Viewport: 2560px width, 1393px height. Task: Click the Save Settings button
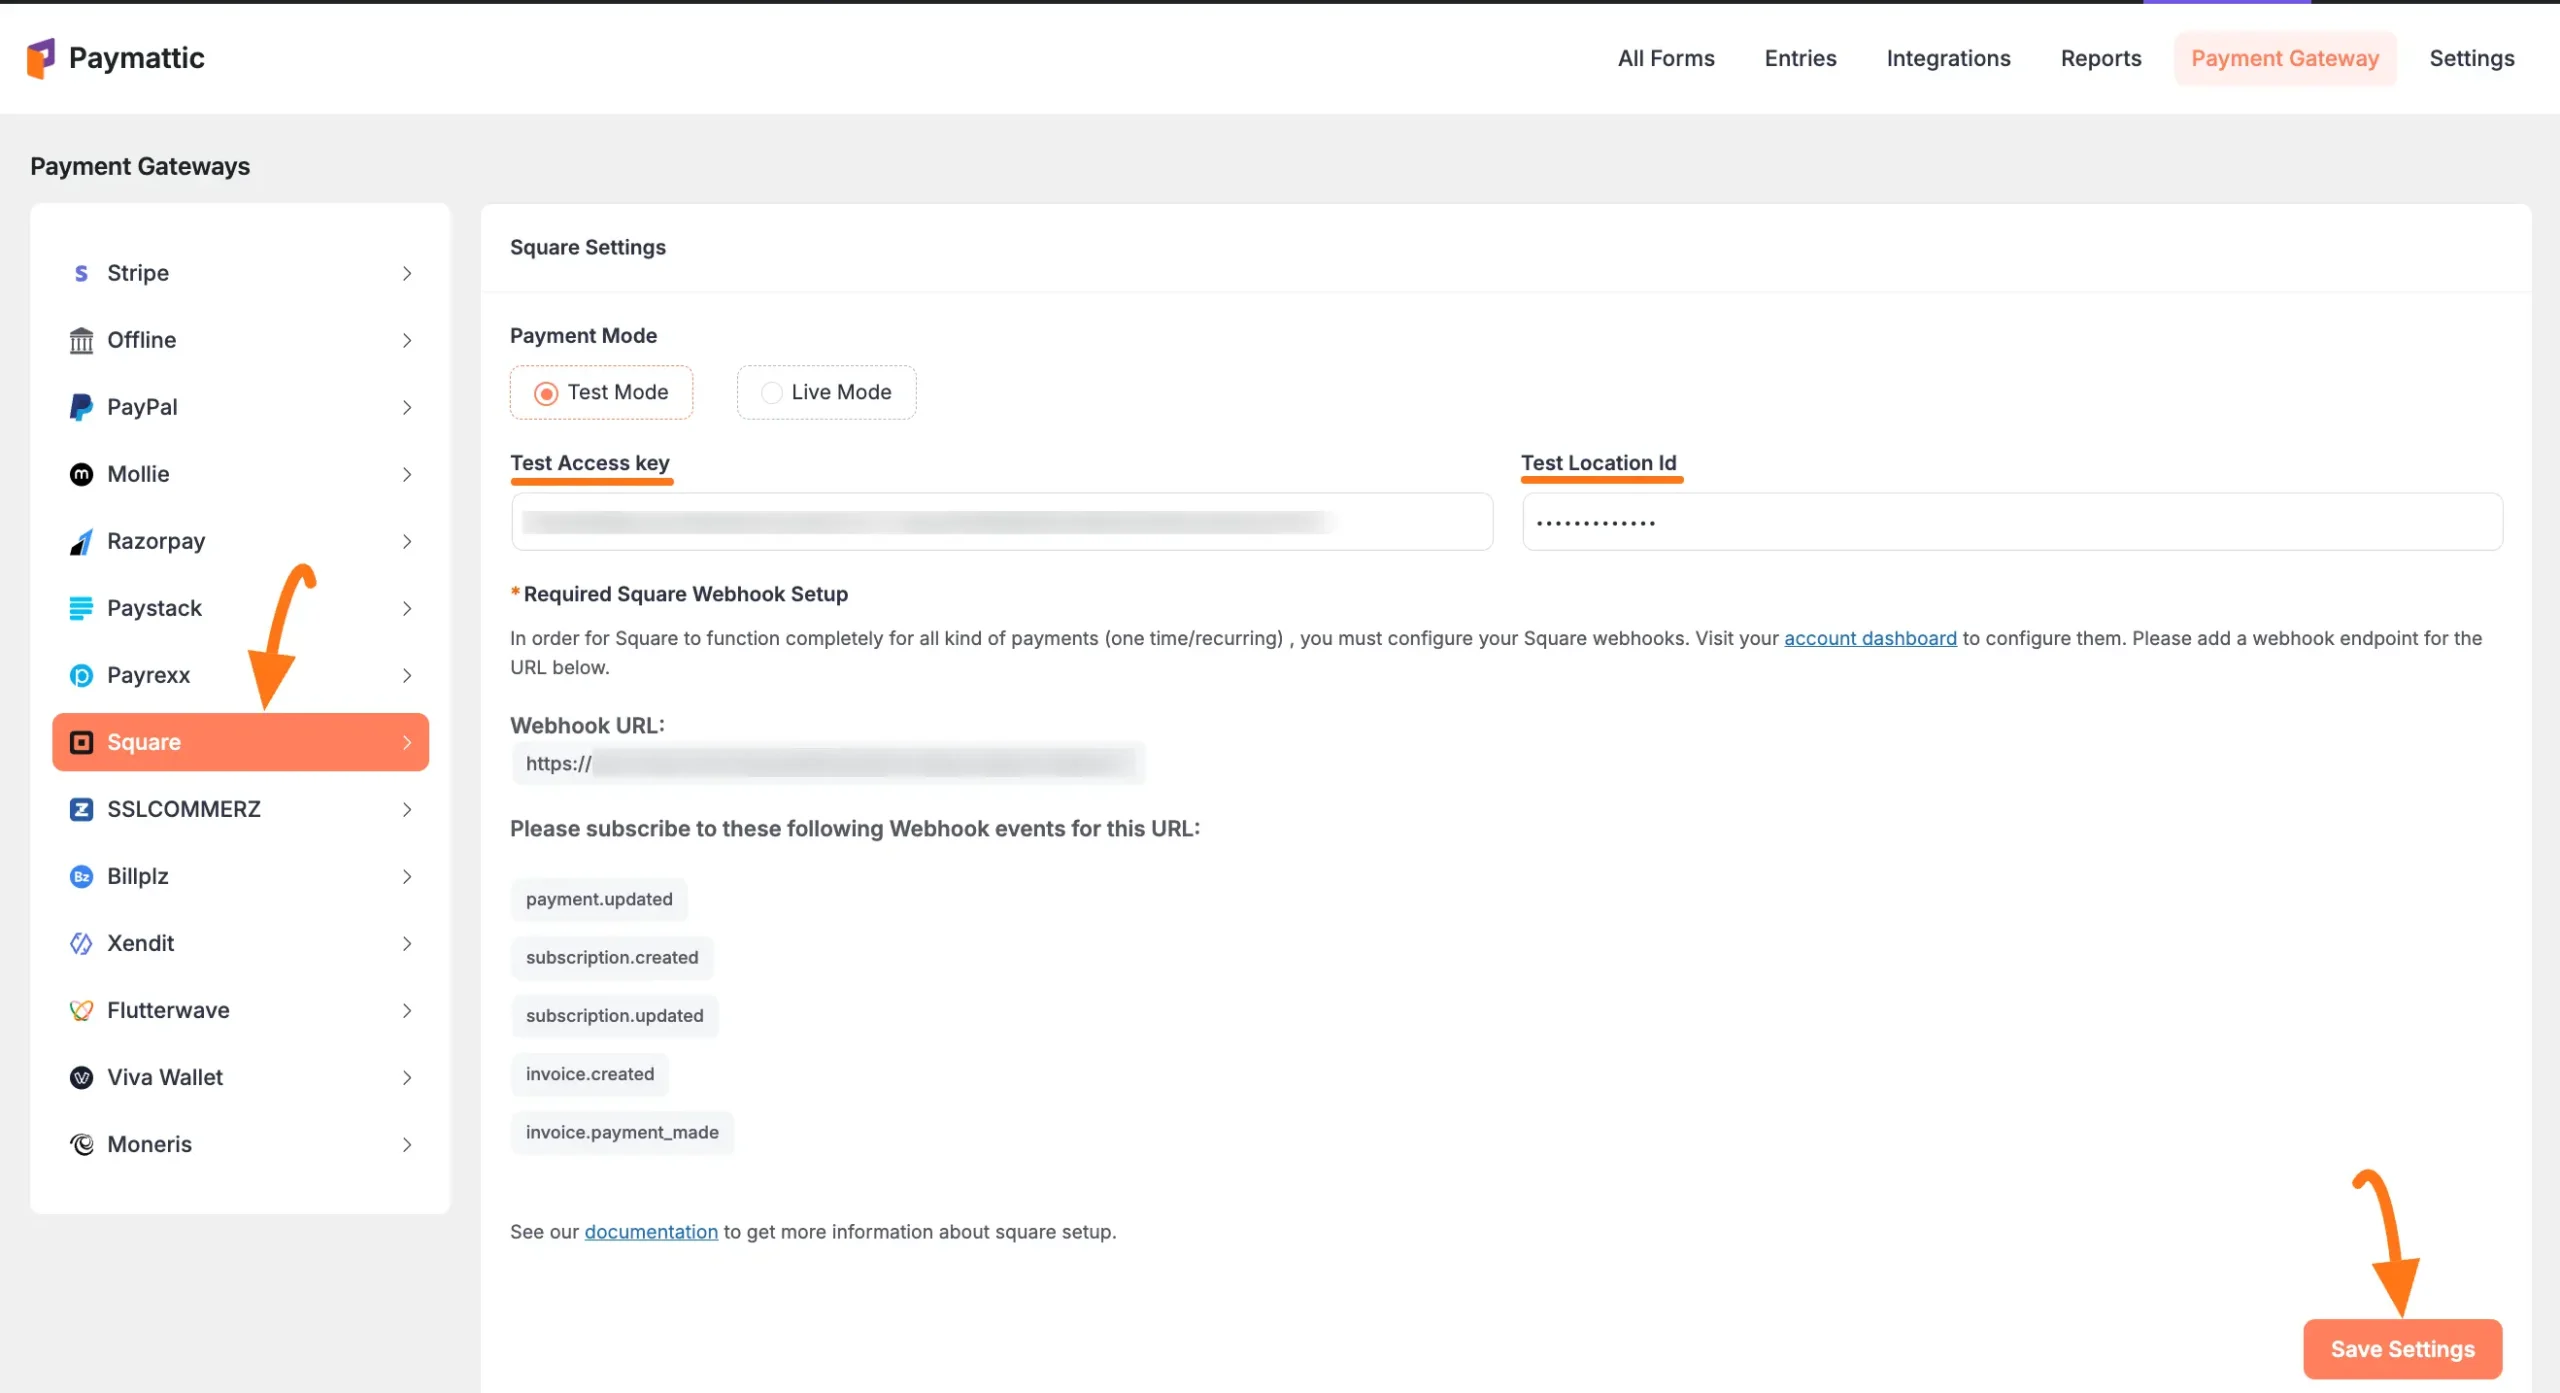2402,1348
